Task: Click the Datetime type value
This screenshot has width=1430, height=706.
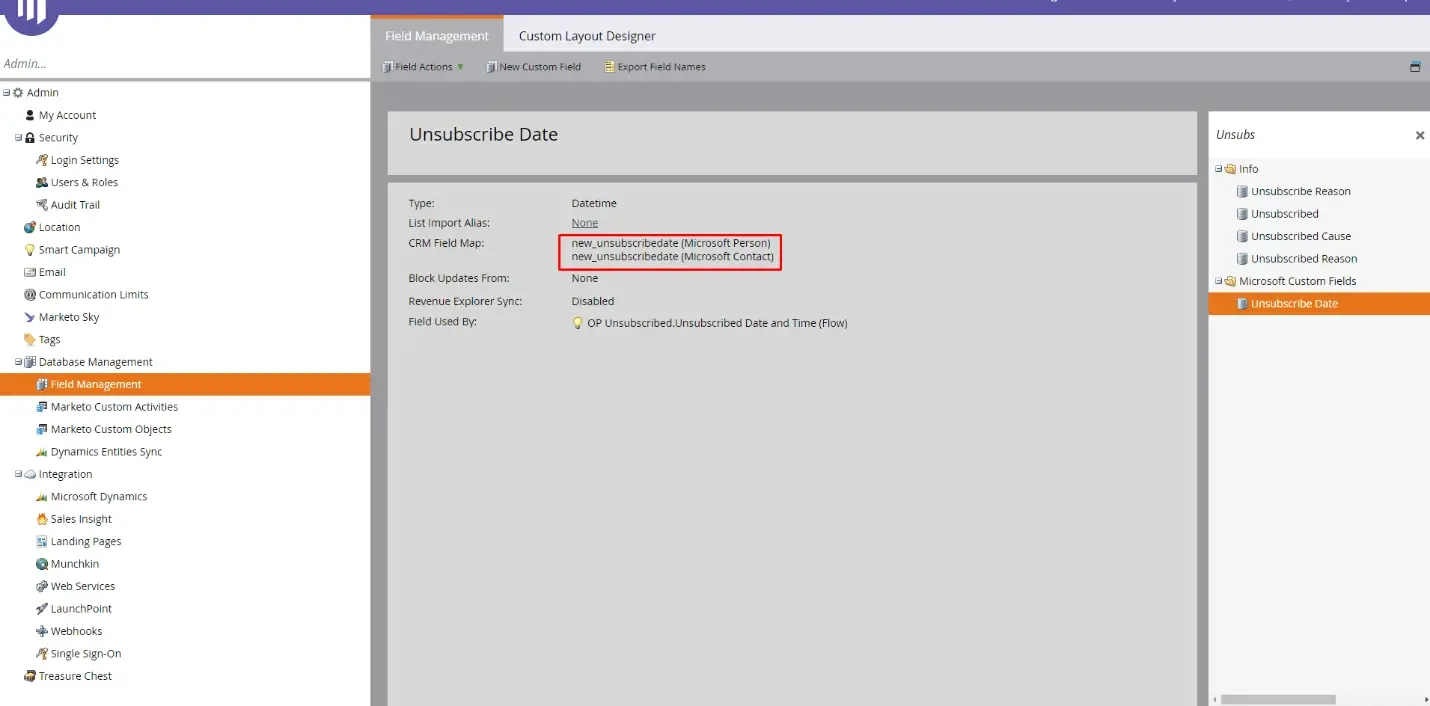Action: click(x=594, y=203)
